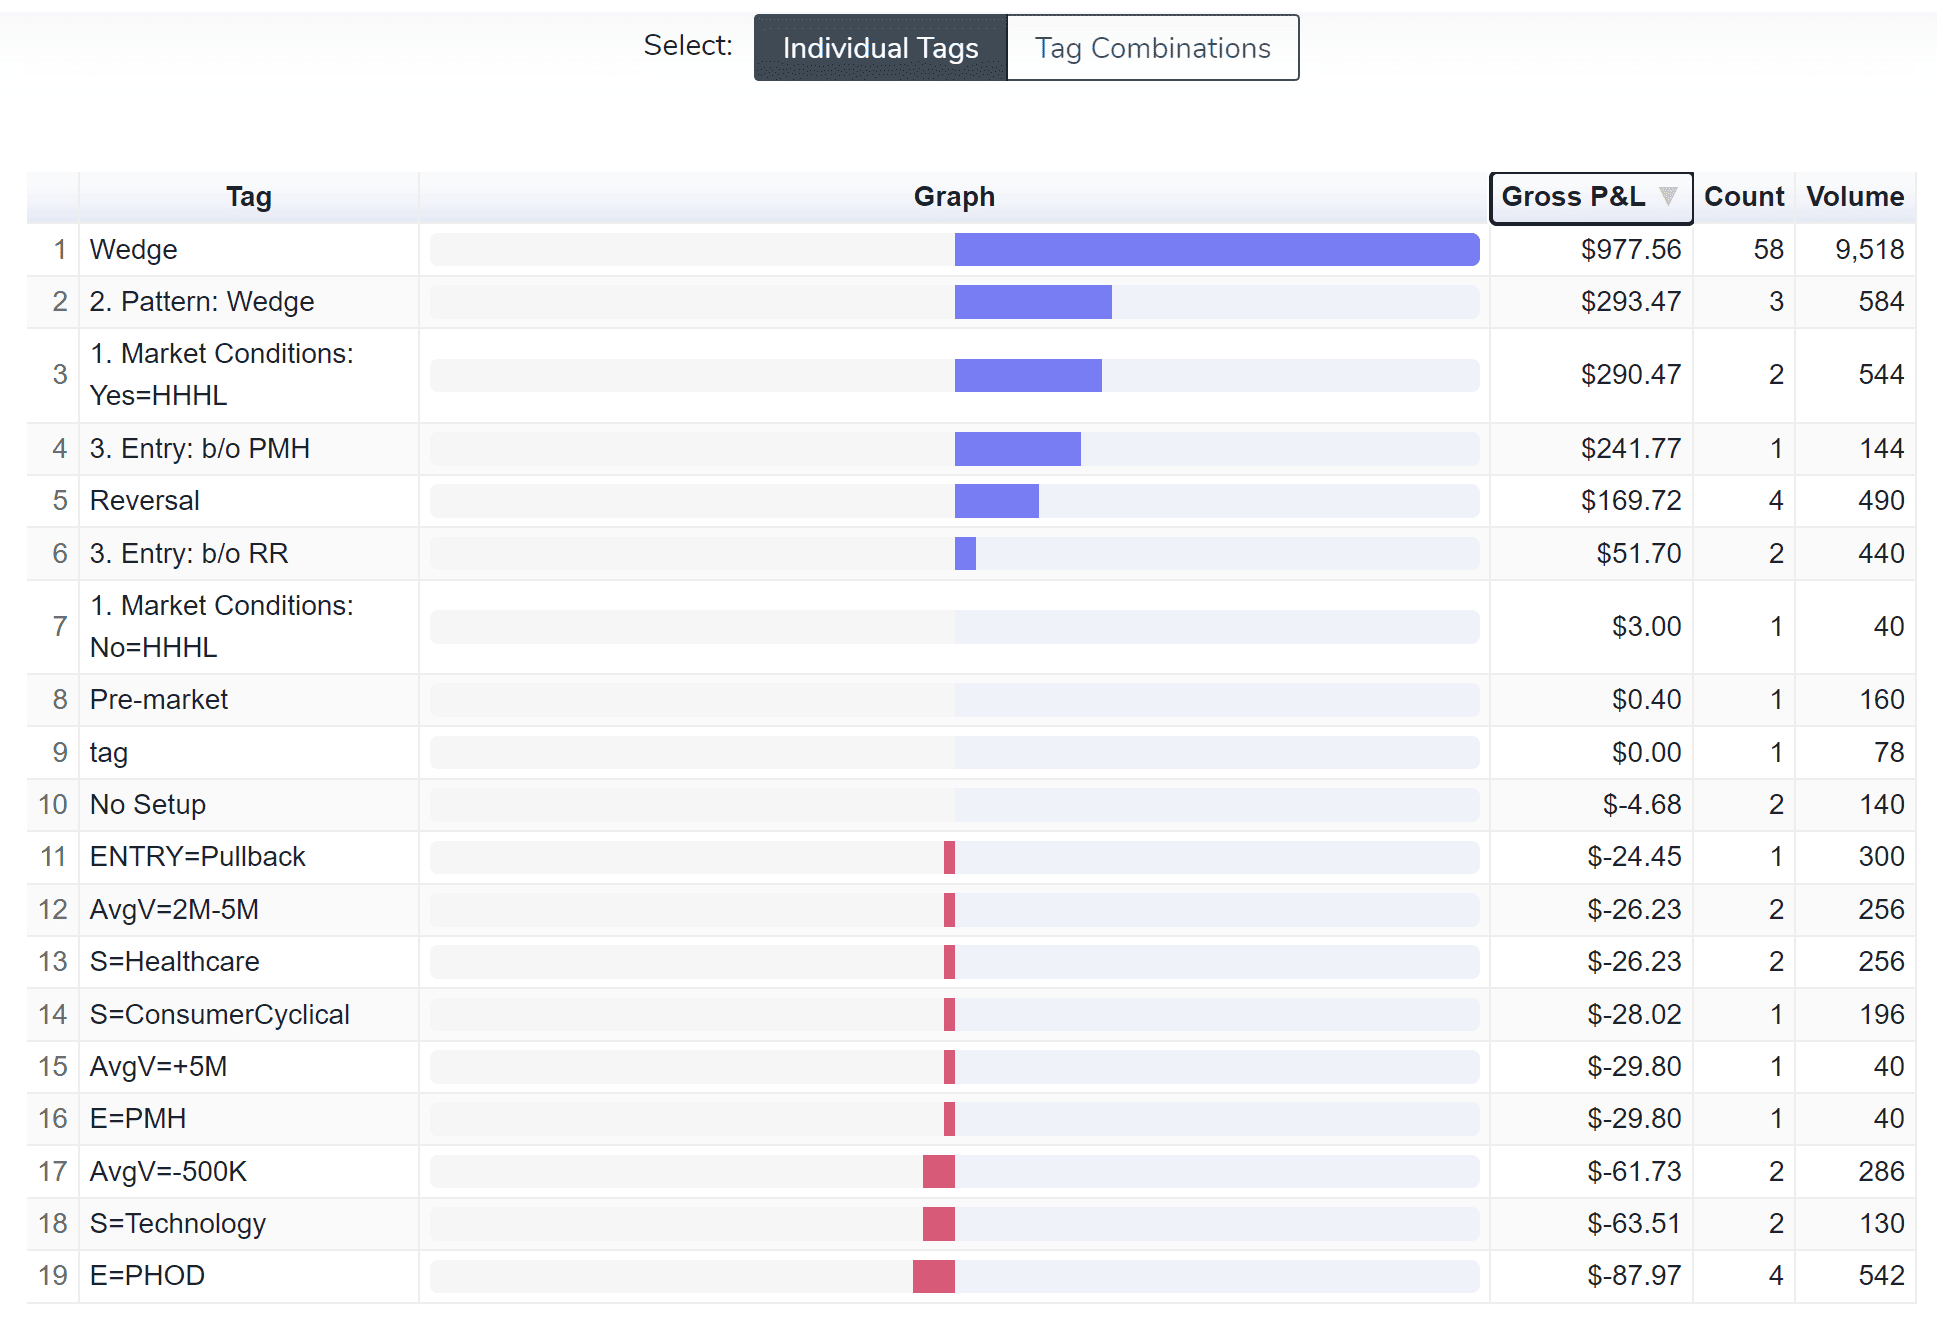Click the blue Wedge P&L bar
Viewport: 1937px width, 1320px height.
[x=1216, y=250]
